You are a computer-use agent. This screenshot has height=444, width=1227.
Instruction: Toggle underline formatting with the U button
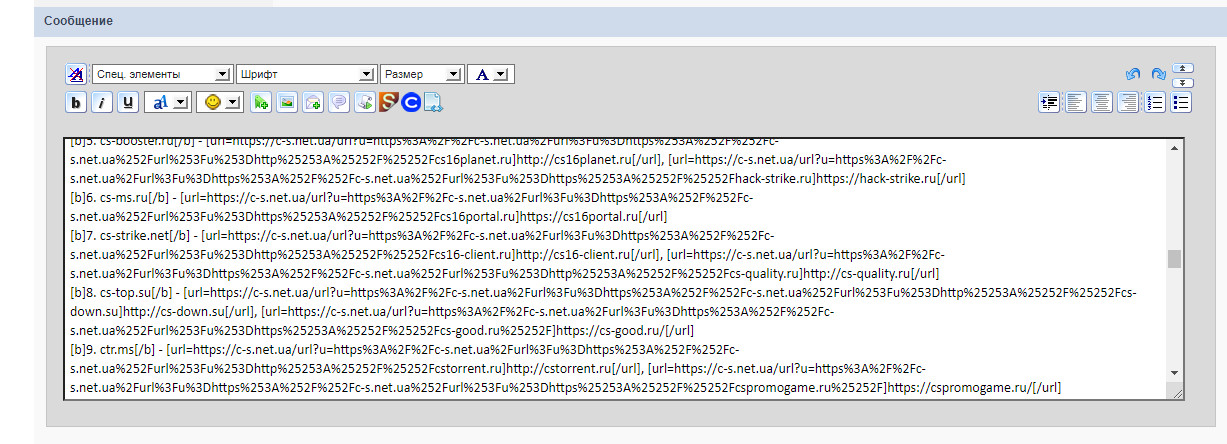tap(128, 102)
